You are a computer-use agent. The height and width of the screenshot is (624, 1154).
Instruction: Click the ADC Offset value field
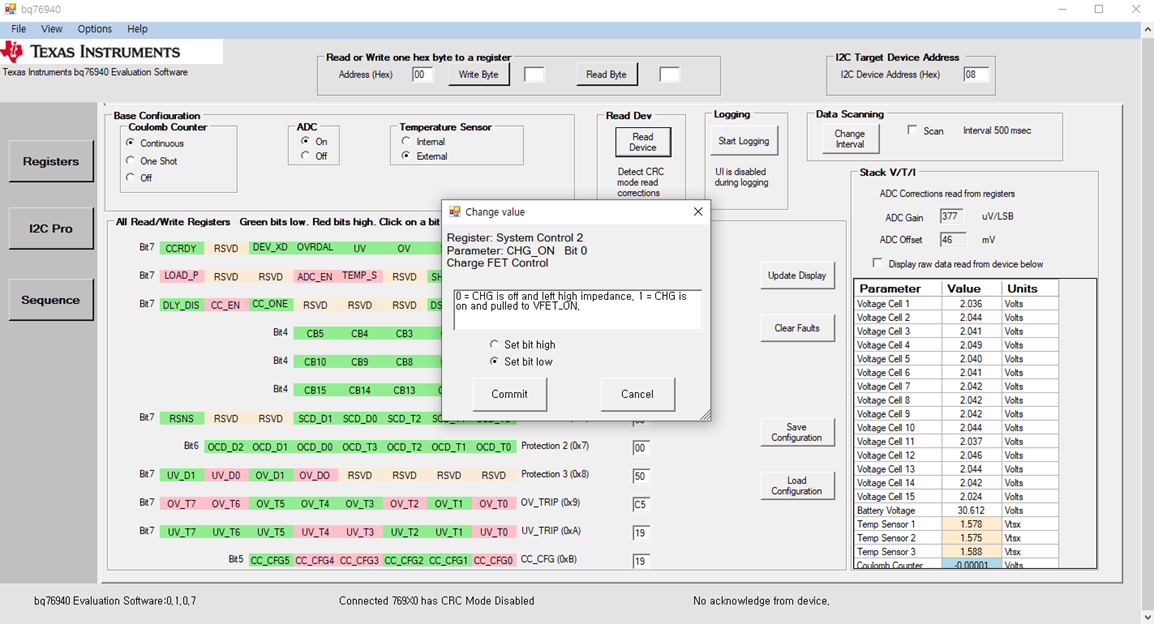click(951, 240)
